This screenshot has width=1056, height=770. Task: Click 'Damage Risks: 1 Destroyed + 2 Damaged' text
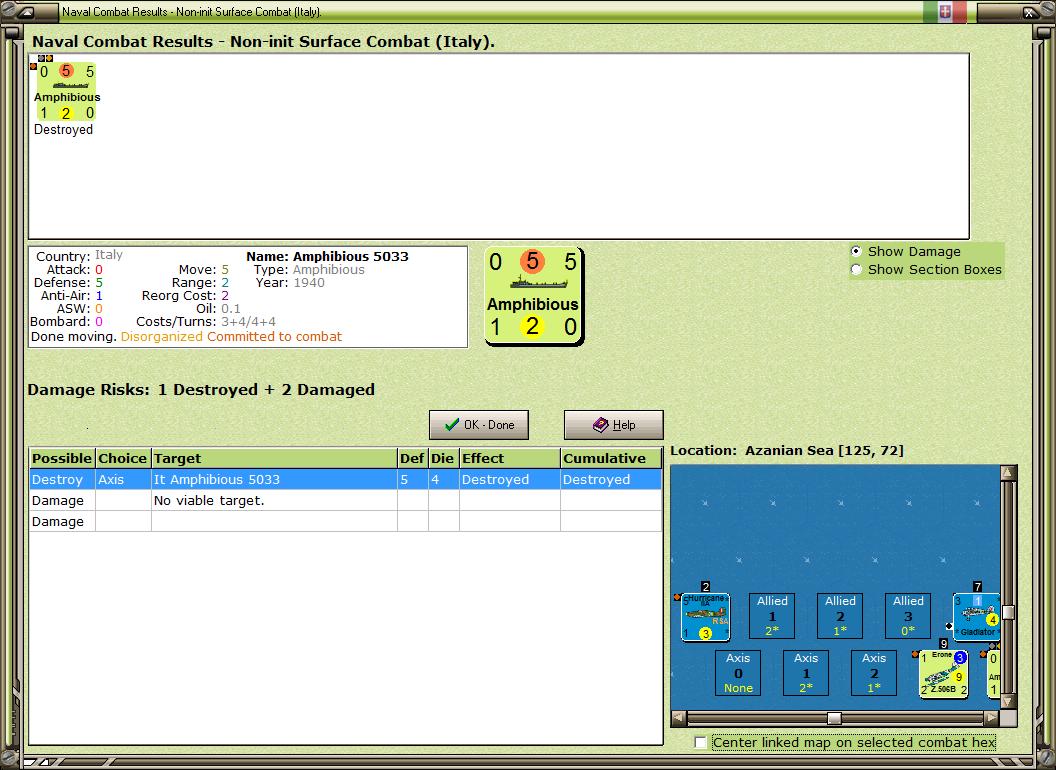coord(201,389)
